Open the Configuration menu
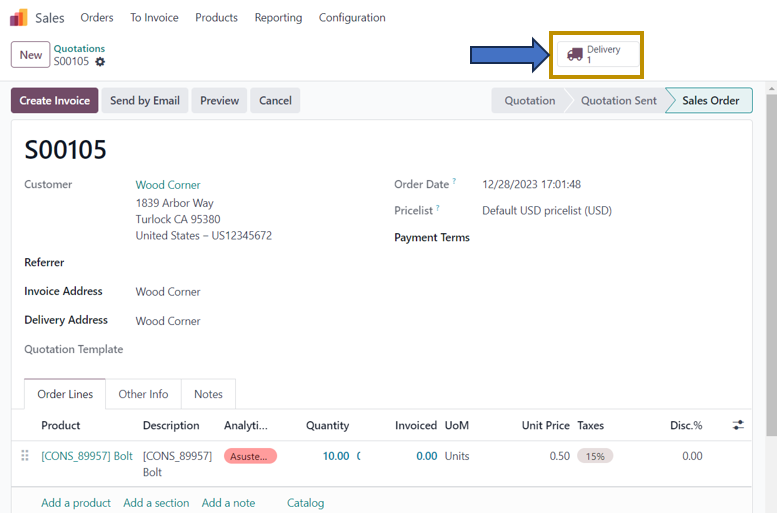 pyautogui.click(x=352, y=17)
